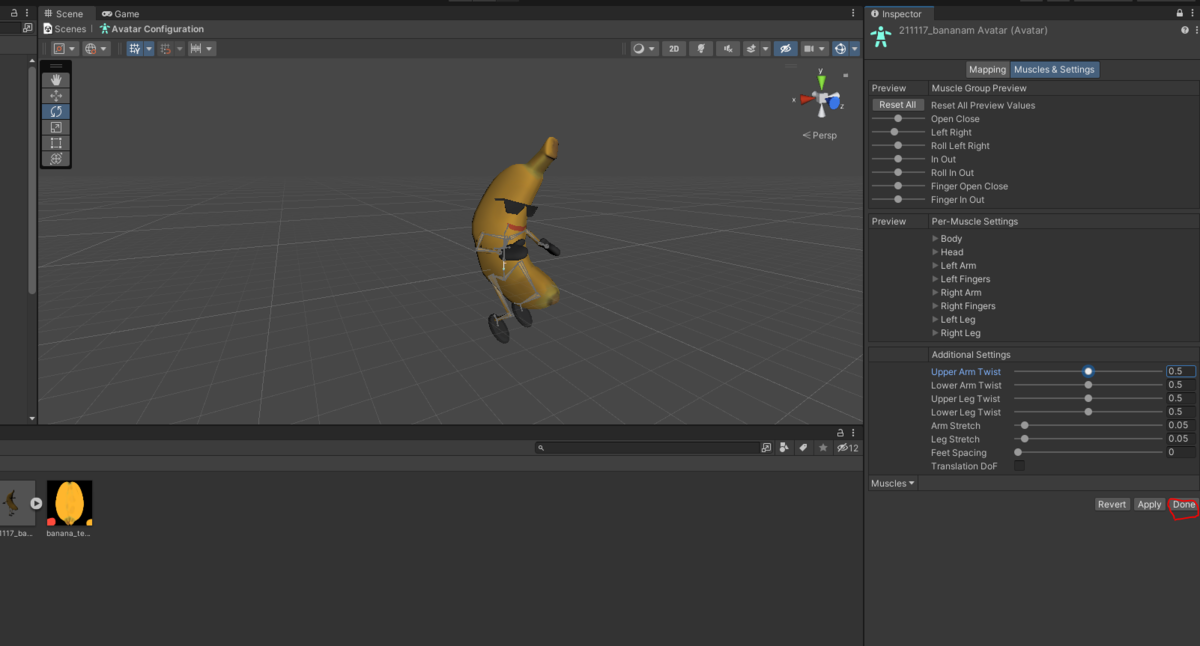The width and height of the screenshot is (1200, 646).
Task: Click the favorites star icon in Project panel
Action: click(823, 448)
